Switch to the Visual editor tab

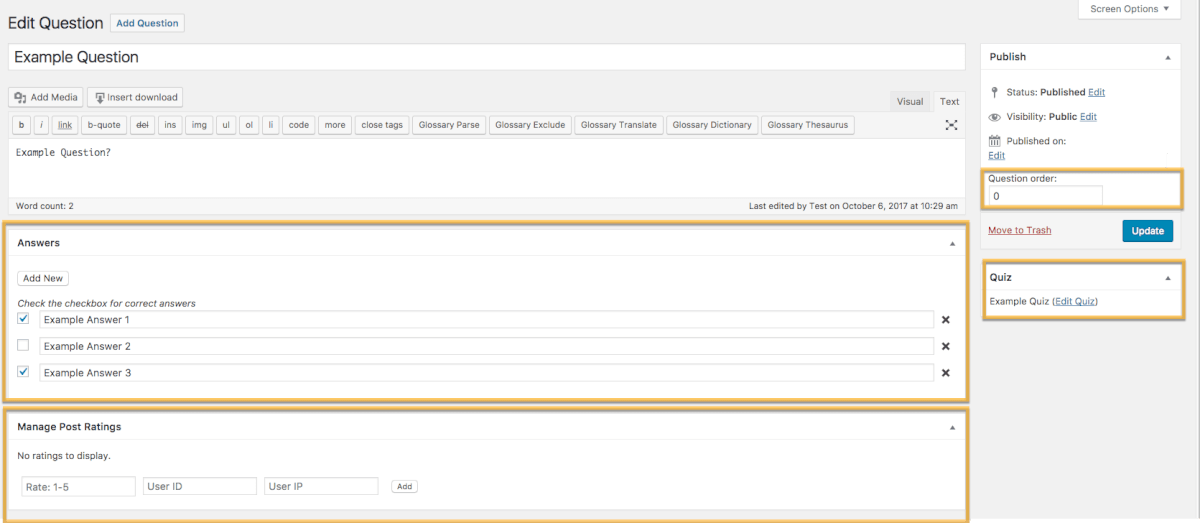[x=910, y=101]
